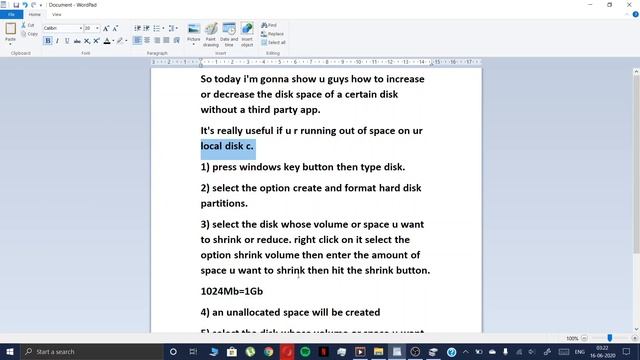Toggle italic formatting
Screen dimensions: 640x360
[57, 41]
